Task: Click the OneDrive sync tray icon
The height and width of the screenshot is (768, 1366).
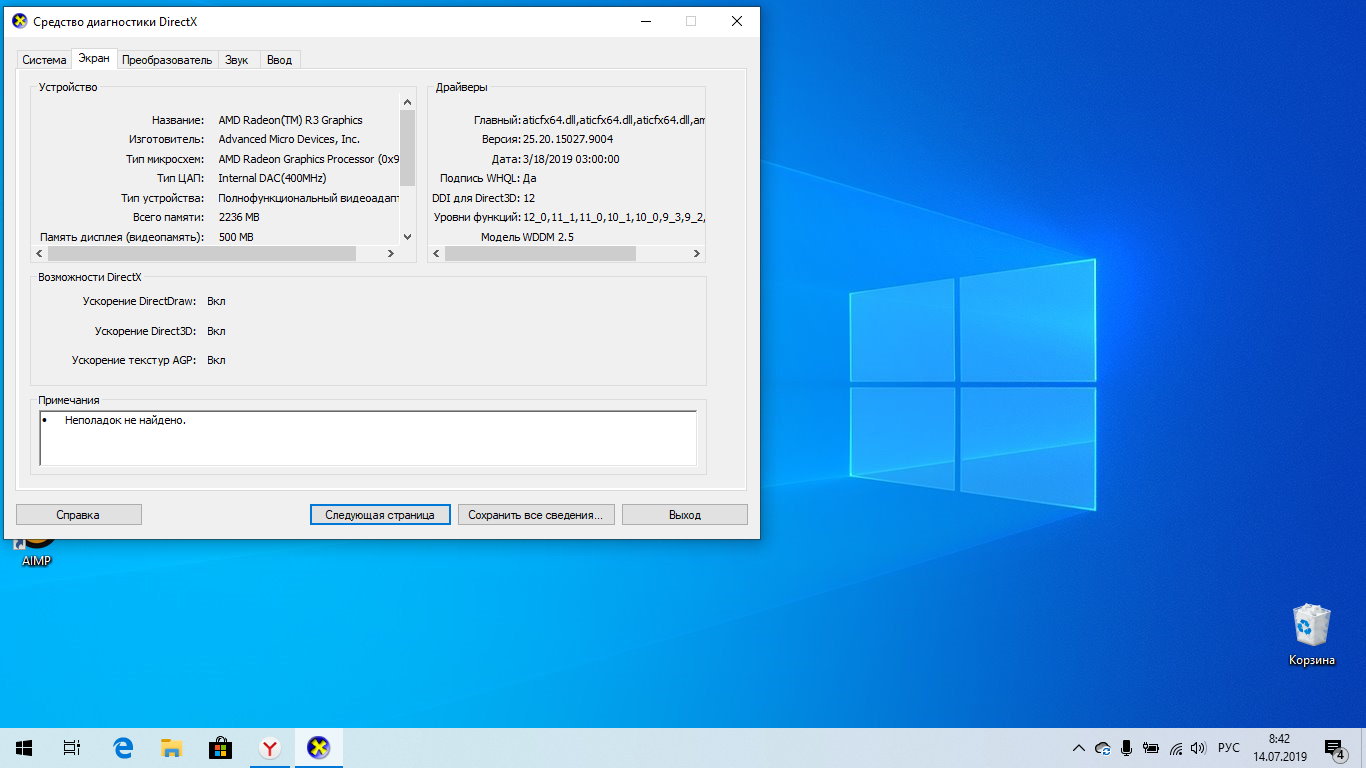Action: click(x=1103, y=748)
